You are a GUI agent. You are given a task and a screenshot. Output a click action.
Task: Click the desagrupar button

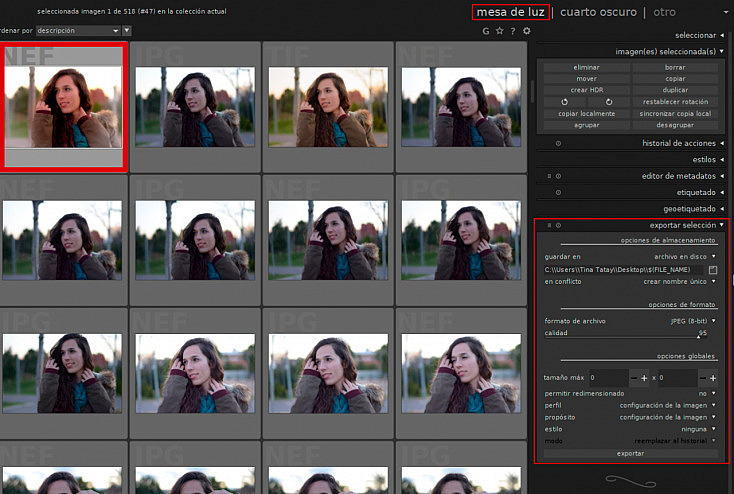pos(675,125)
